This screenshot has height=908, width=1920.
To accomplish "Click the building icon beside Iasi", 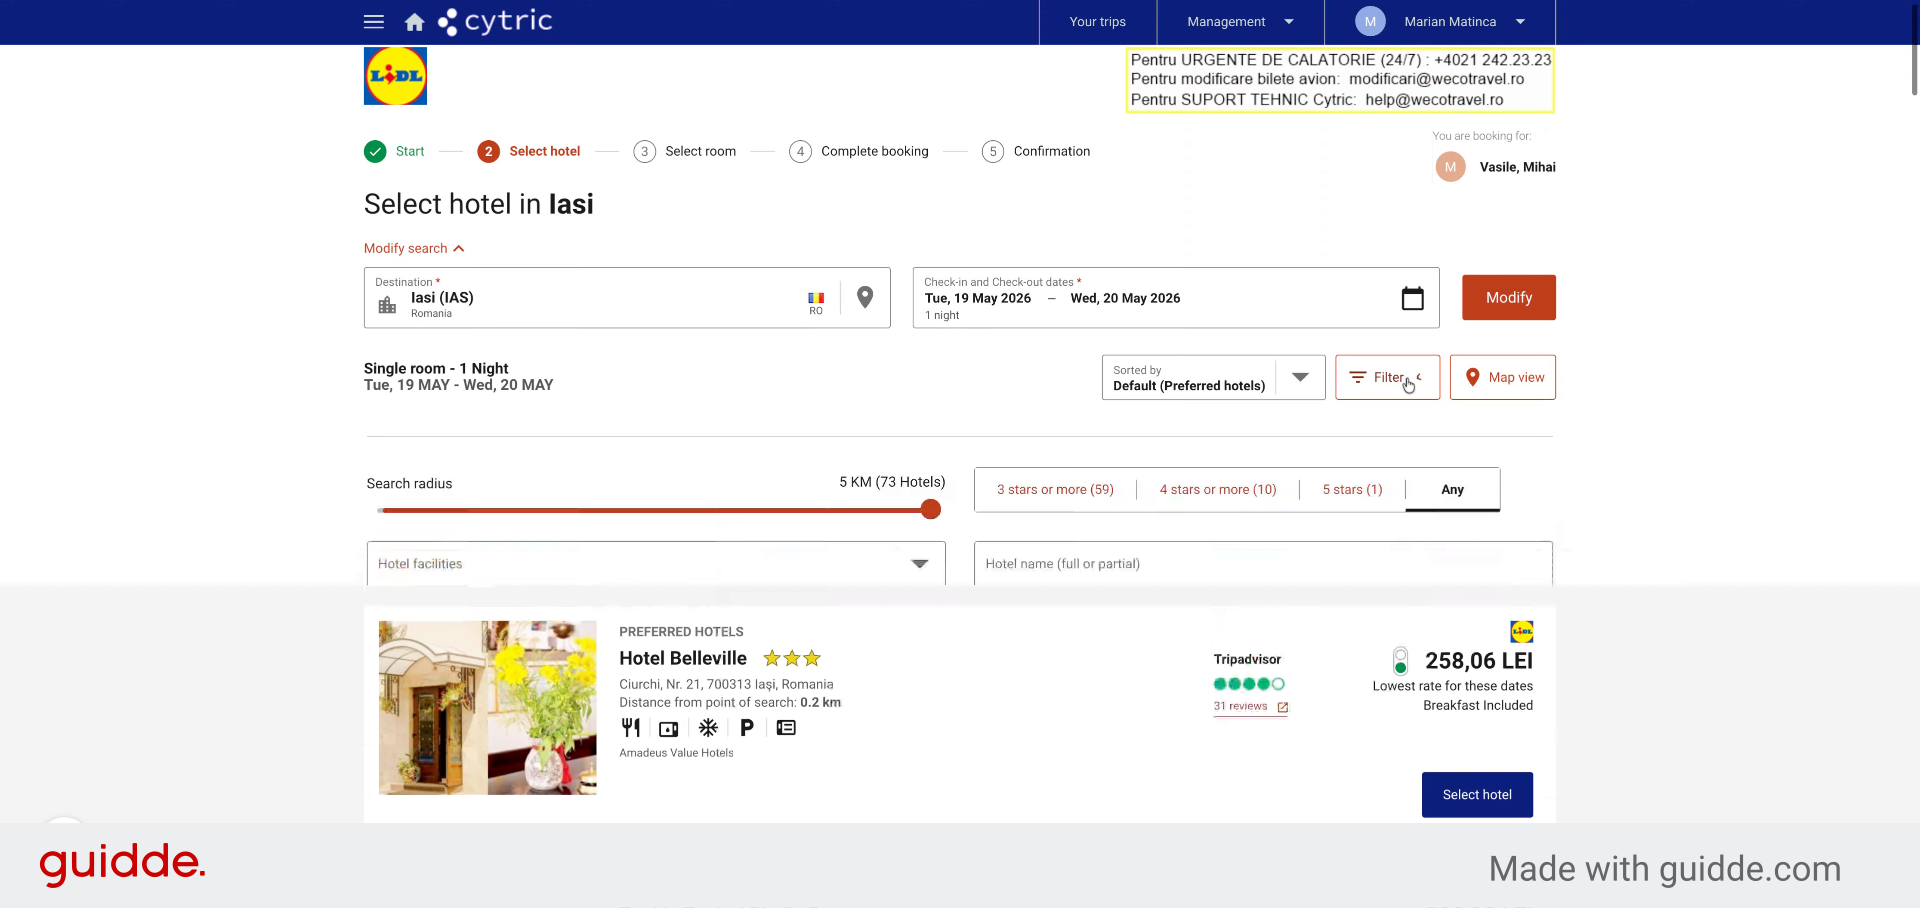I will (x=387, y=305).
